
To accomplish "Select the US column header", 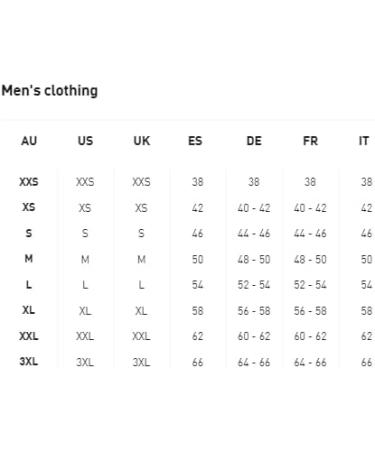I will [85, 141].
